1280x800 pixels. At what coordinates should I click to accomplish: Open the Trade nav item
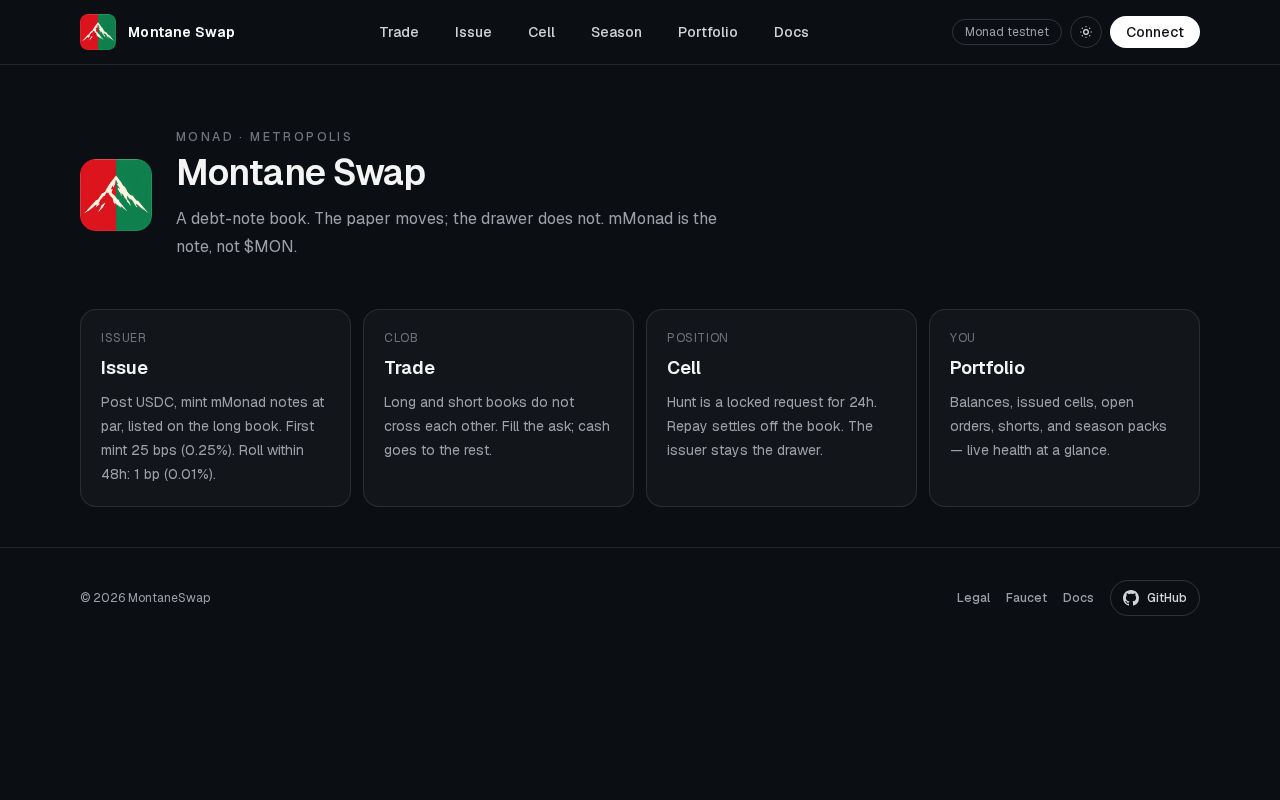tap(399, 32)
